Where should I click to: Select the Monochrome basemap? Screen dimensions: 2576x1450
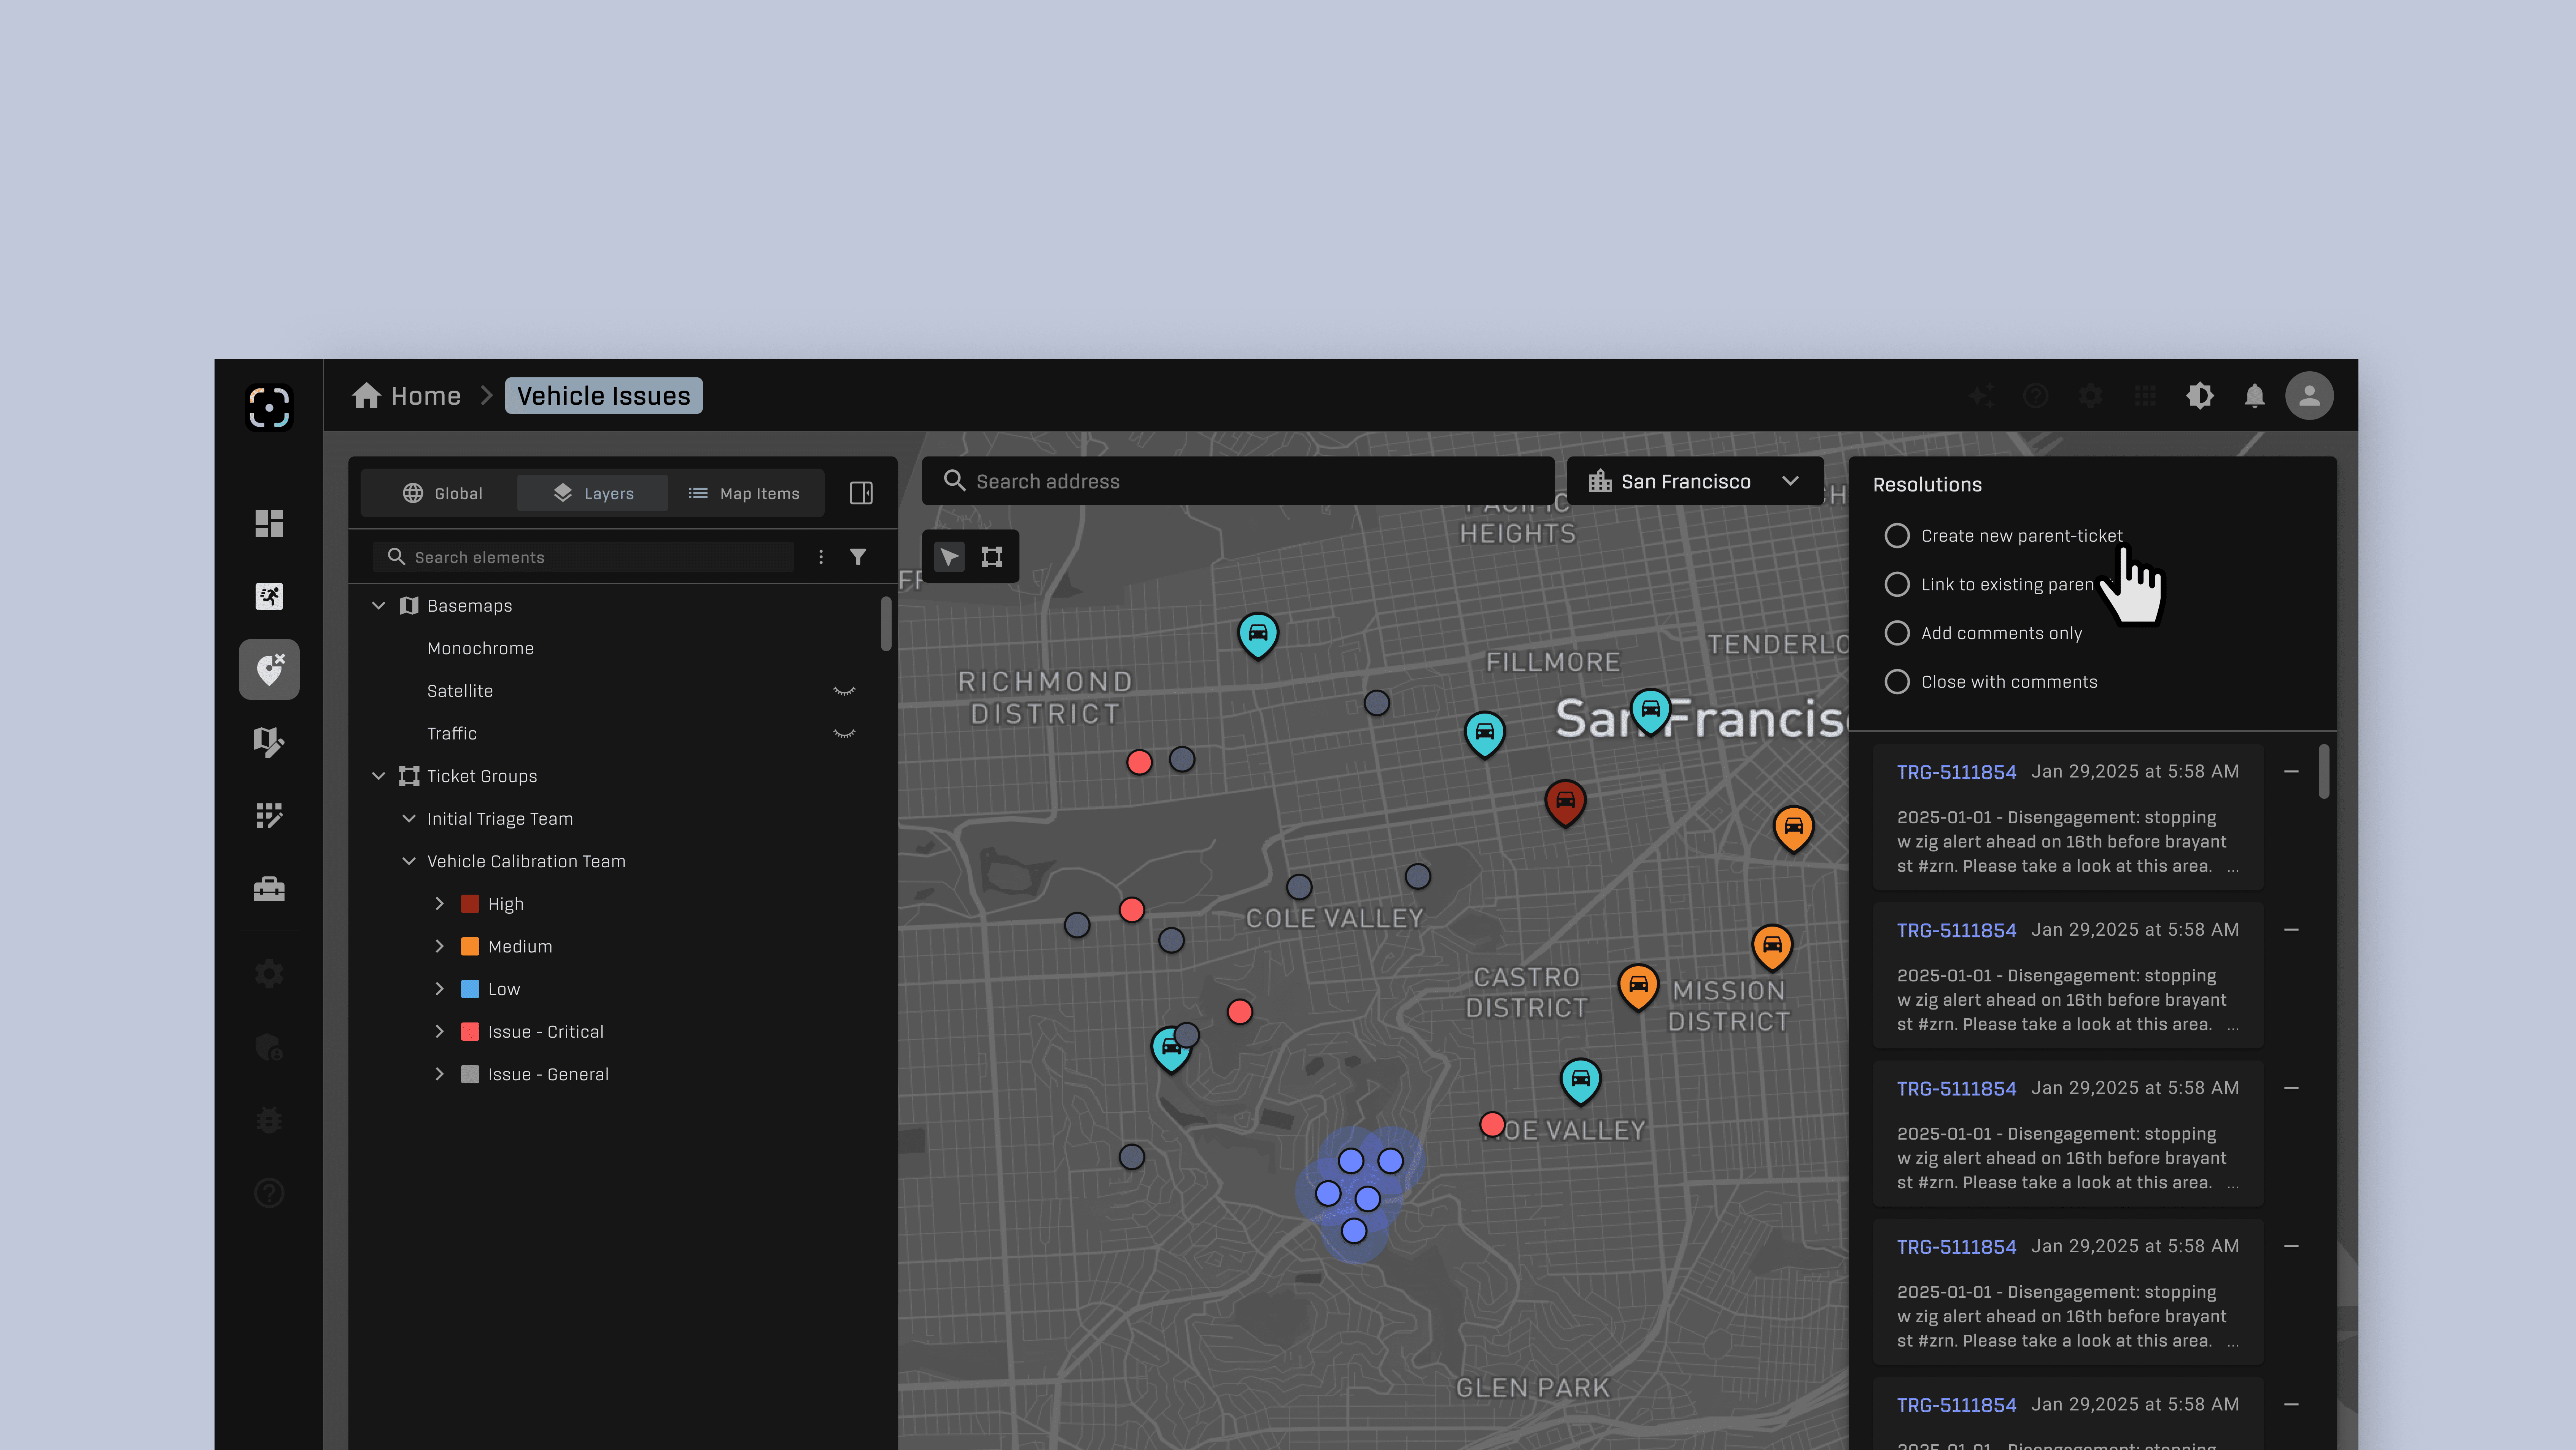pos(480,649)
